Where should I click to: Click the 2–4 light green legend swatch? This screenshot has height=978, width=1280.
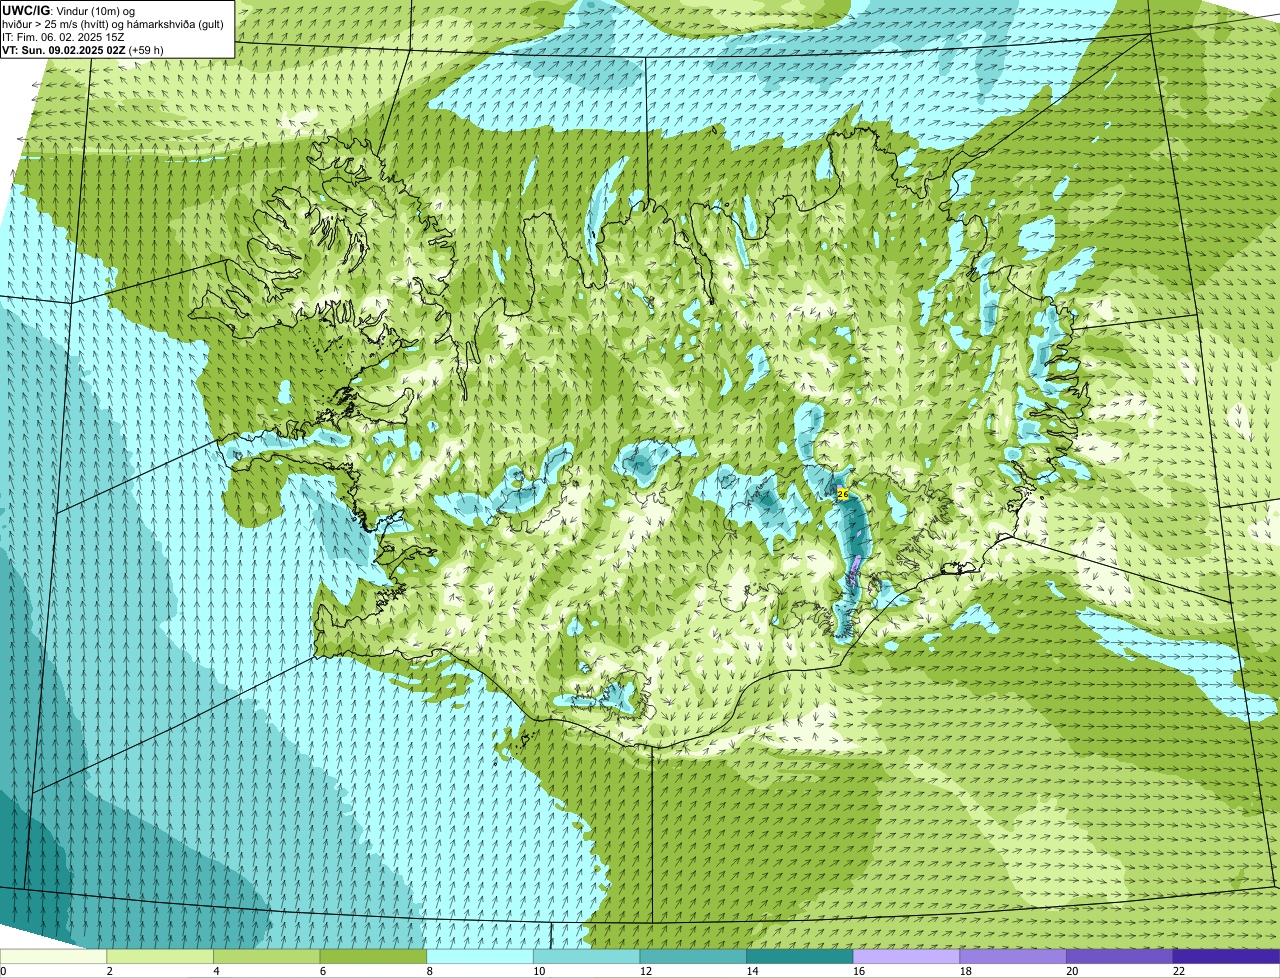click(x=160, y=956)
